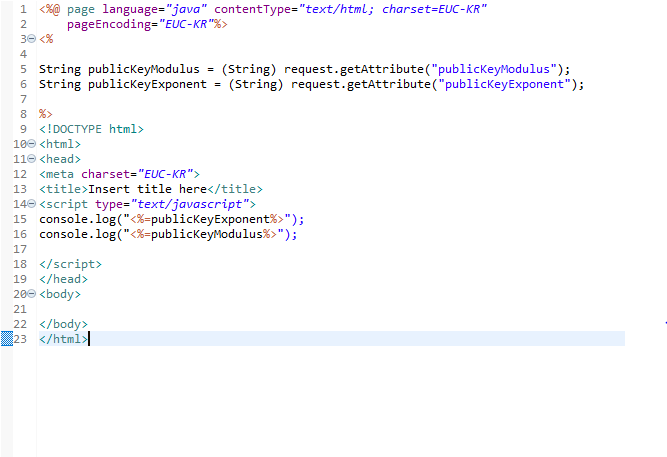Screen dimensions: 667x457
Task: Click the <% scriptlet opener on line 3
Action: (x=46, y=39)
